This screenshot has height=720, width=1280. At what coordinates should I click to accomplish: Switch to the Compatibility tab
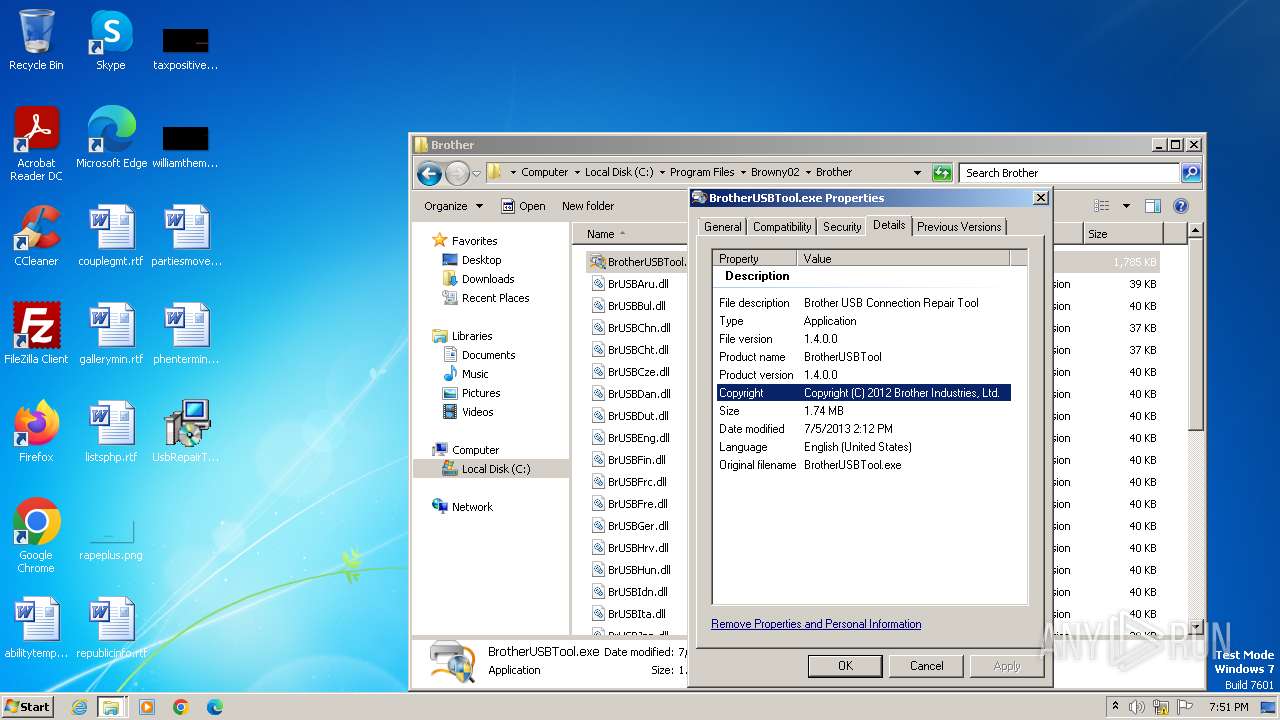782,227
